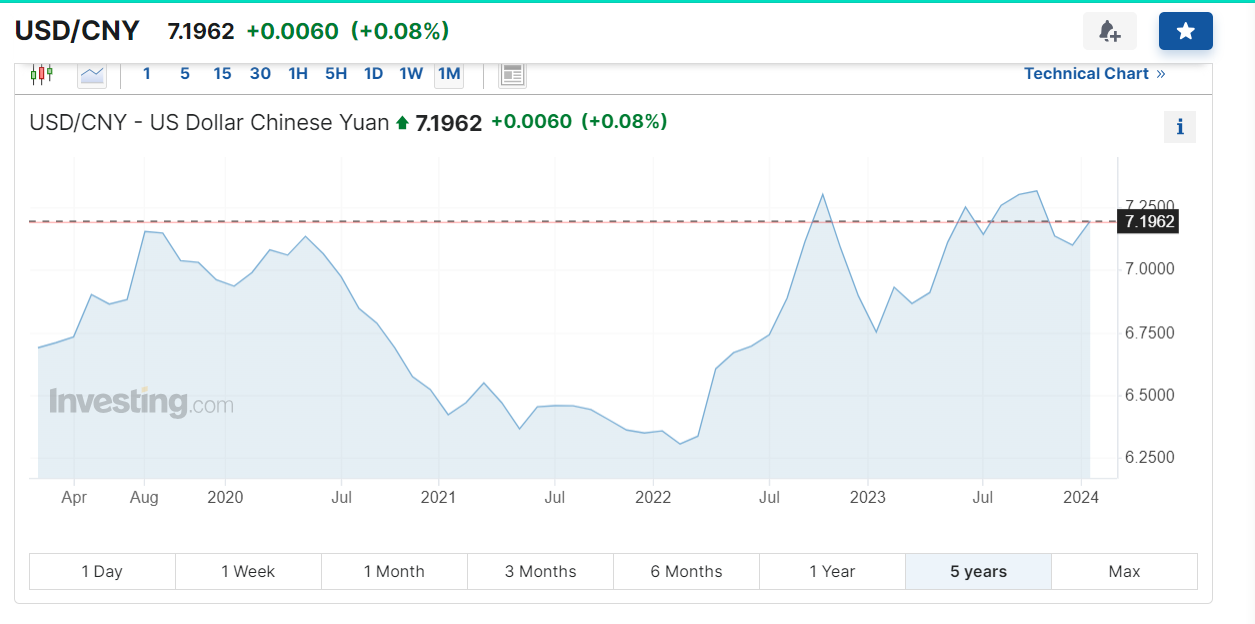Viewport: 1255px width, 624px height.
Task: Open the chart info icon
Action: point(1180,127)
